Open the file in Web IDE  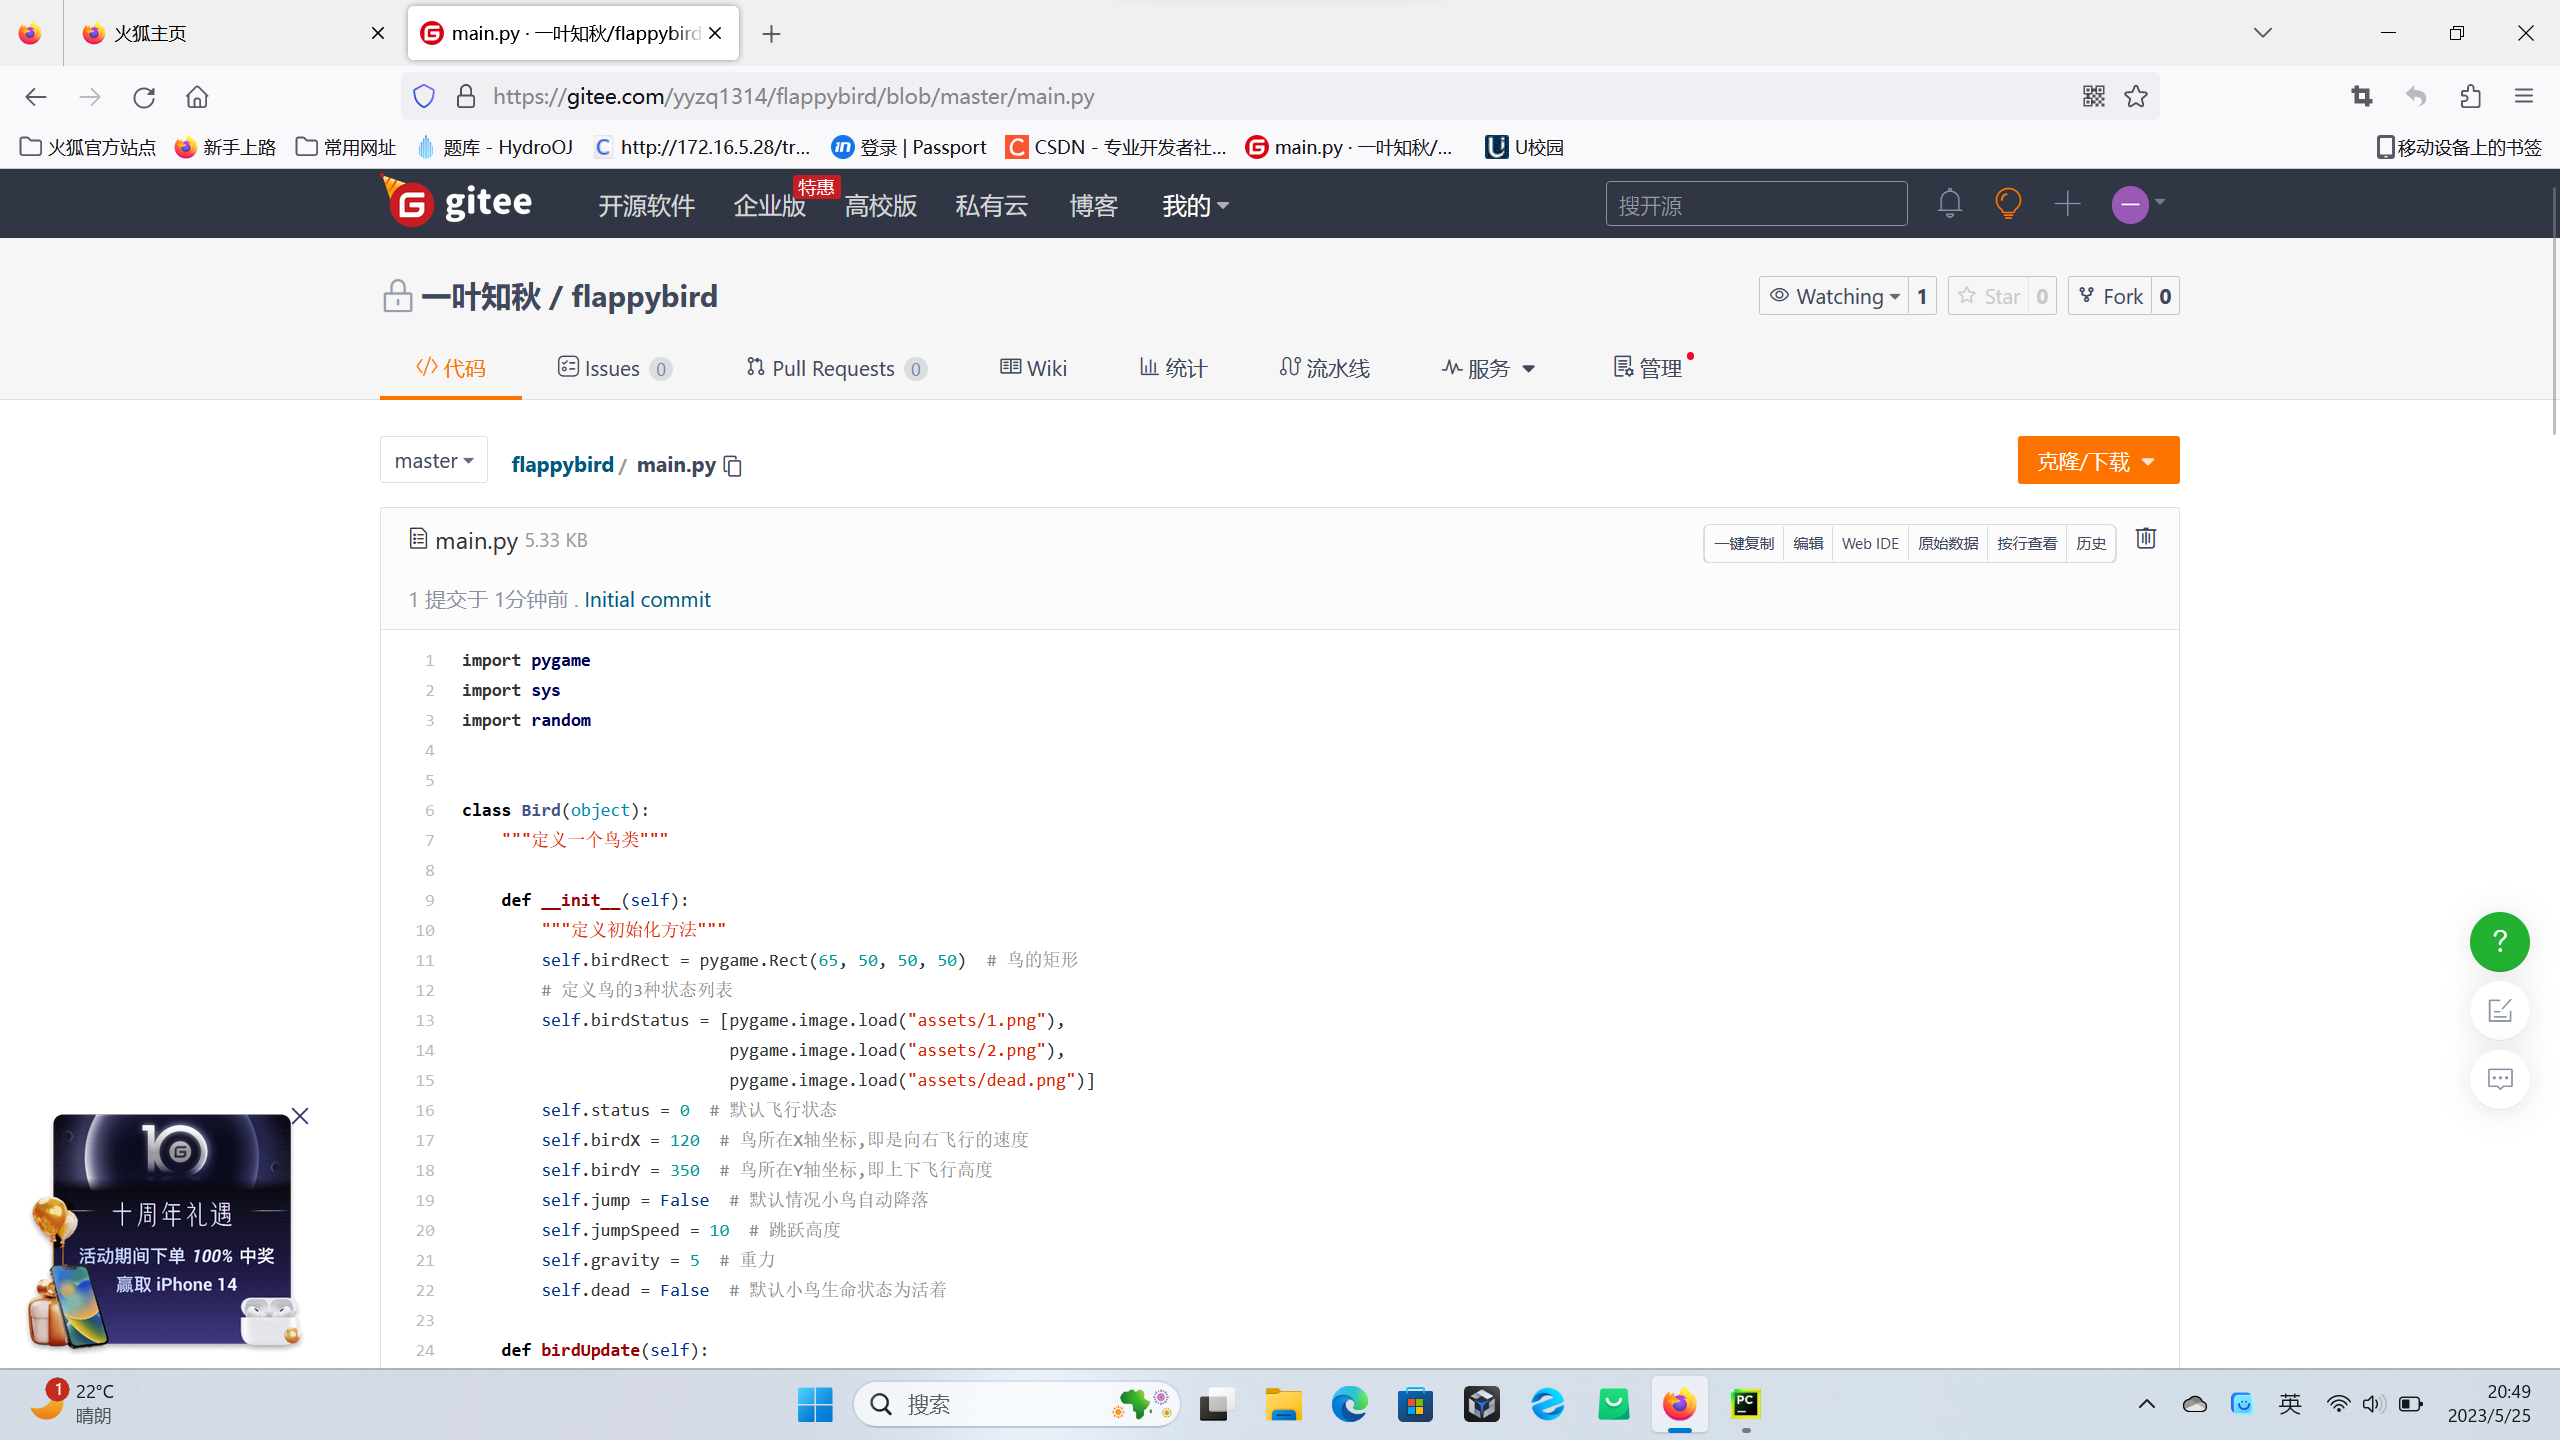(1870, 544)
